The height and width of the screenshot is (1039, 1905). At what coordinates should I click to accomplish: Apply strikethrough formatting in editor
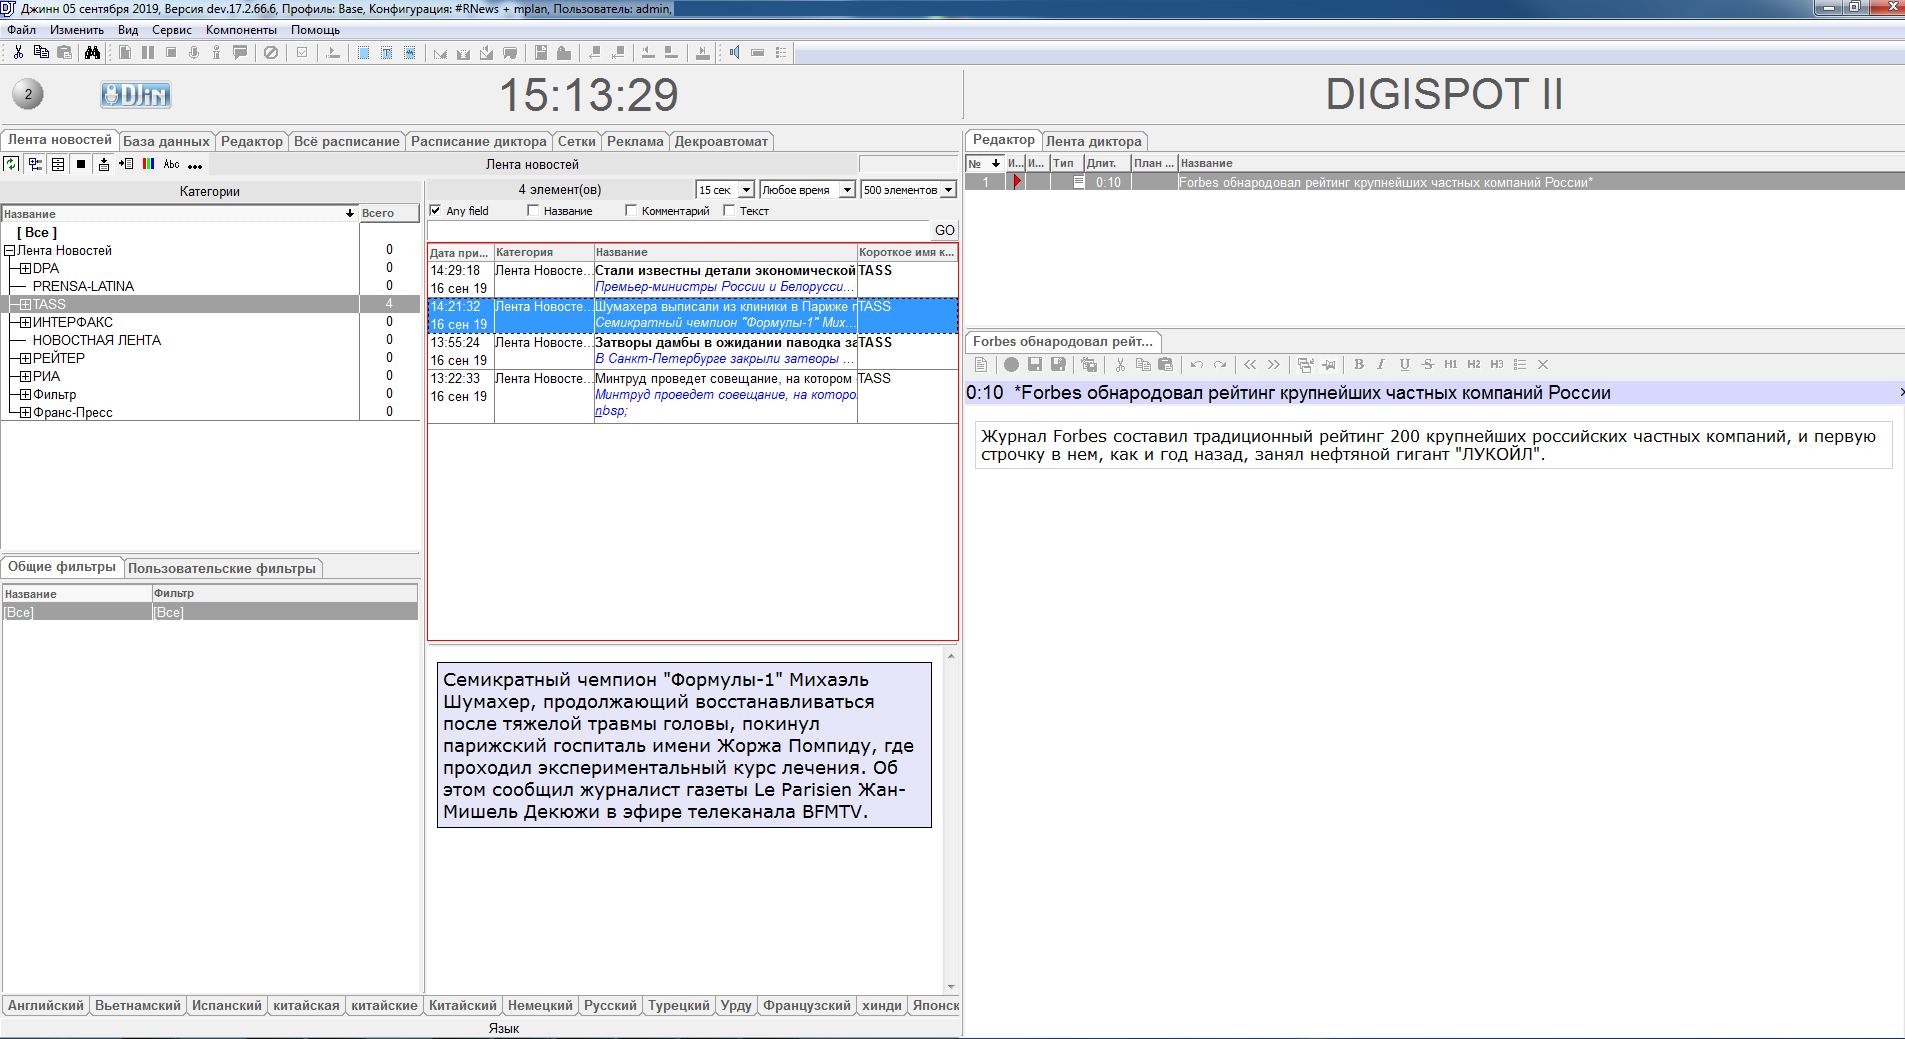tap(1427, 365)
